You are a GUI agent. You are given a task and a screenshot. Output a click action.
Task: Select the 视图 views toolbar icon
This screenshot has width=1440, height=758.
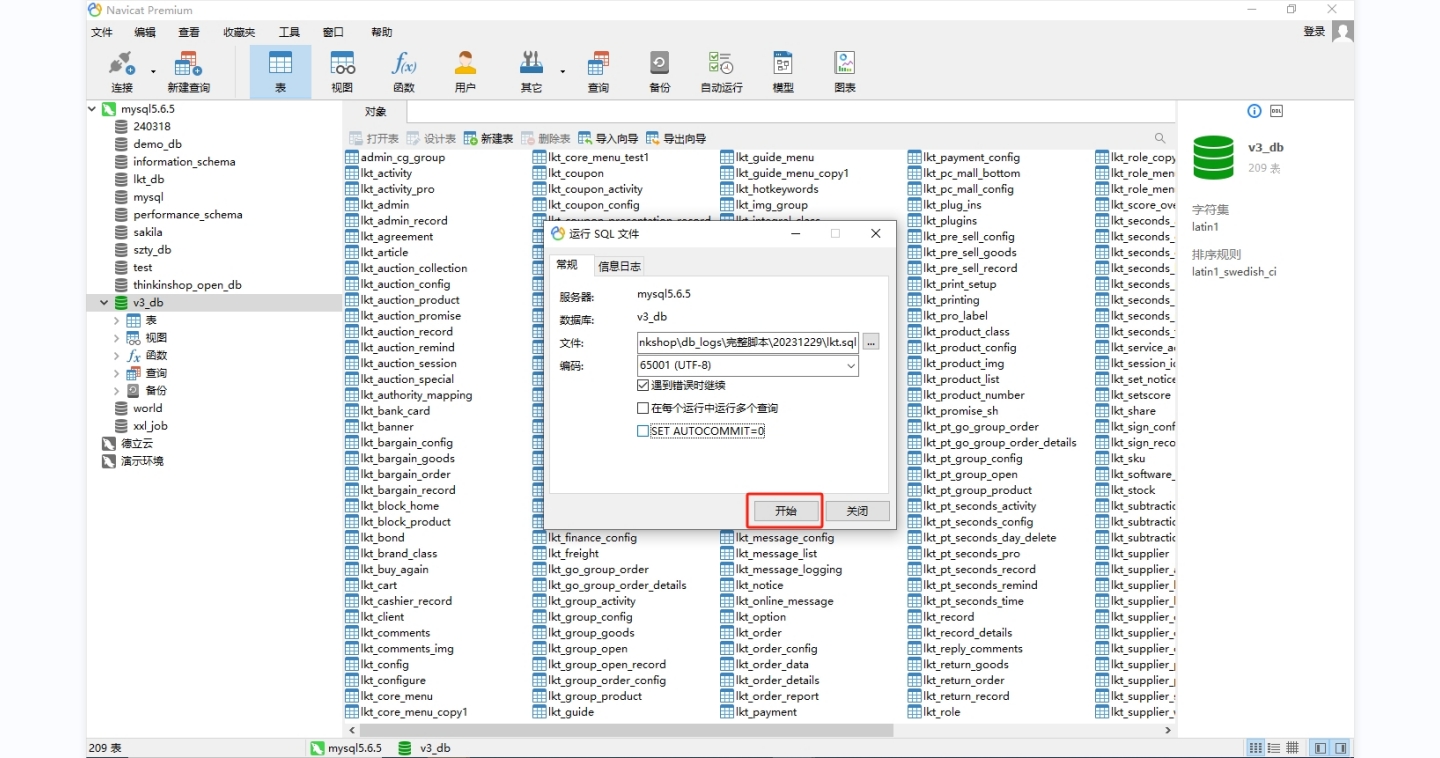coord(342,71)
